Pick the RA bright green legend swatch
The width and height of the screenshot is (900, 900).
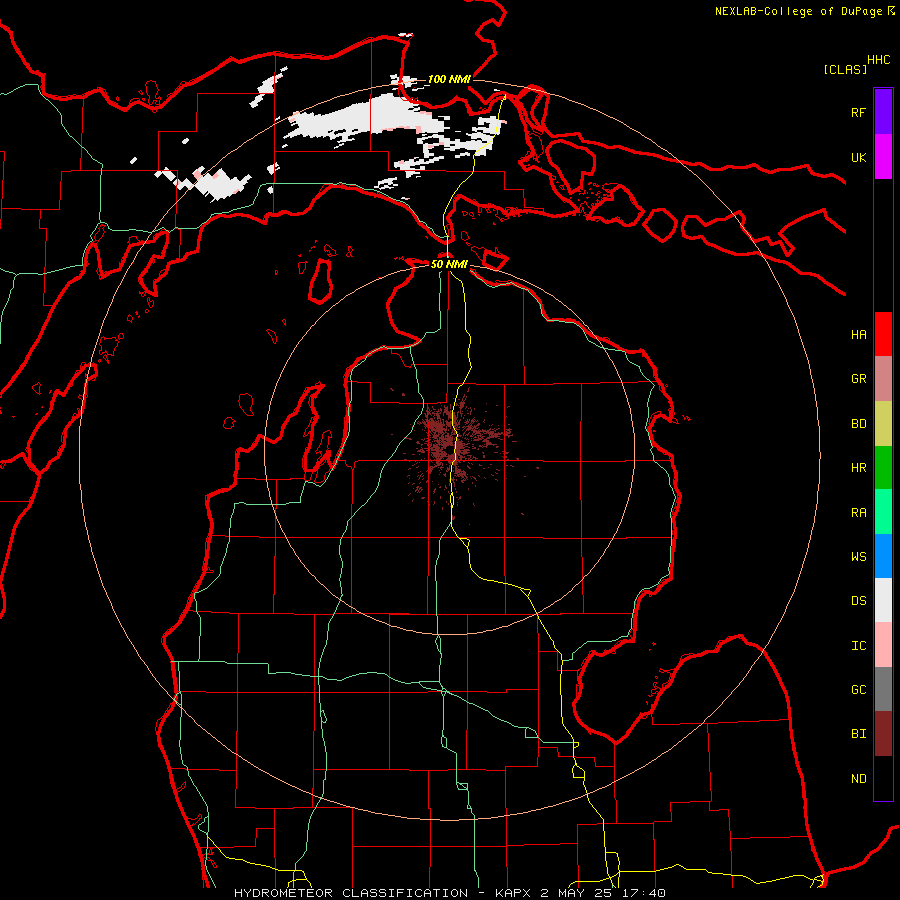coord(883,512)
